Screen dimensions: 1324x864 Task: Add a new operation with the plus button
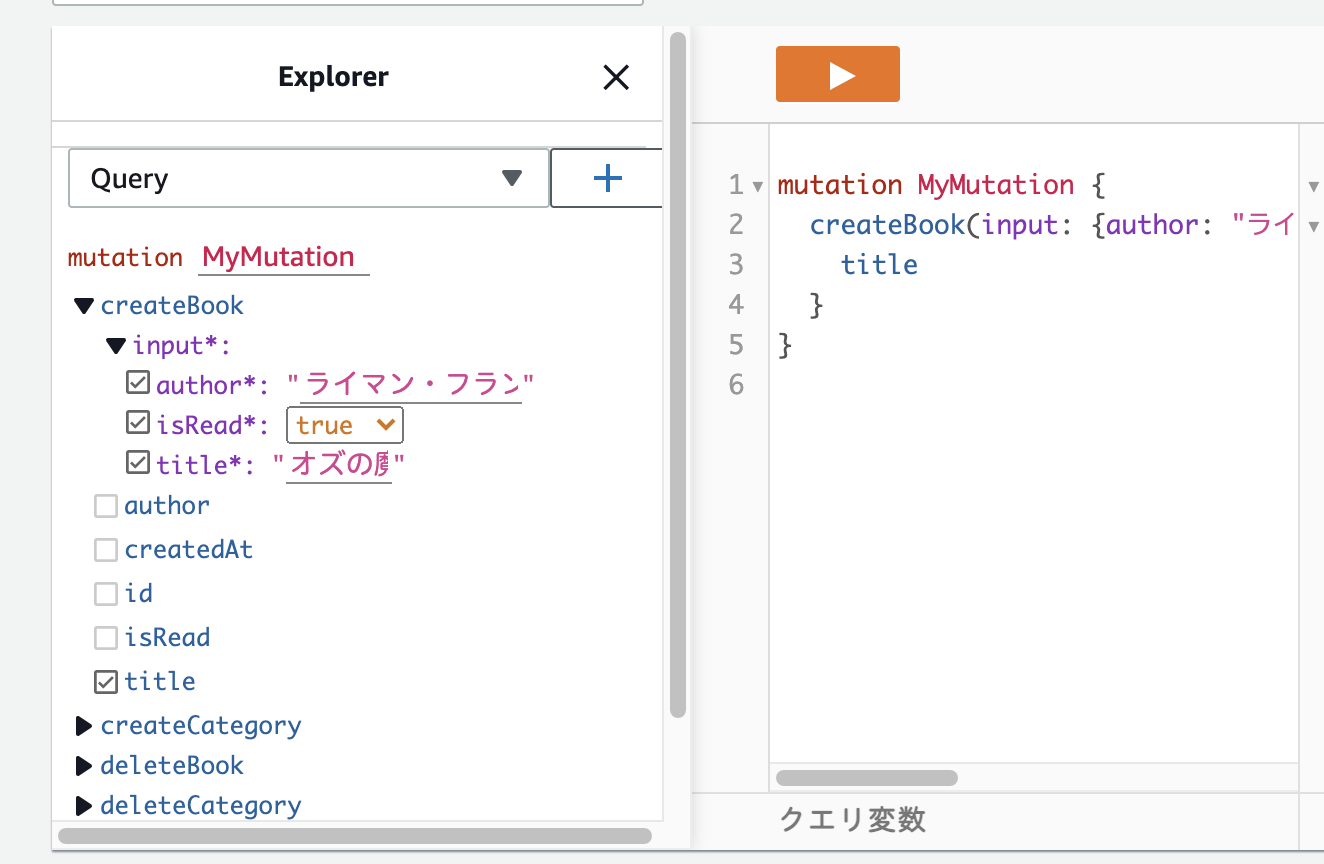pyautogui.click(x=607, y=179)
